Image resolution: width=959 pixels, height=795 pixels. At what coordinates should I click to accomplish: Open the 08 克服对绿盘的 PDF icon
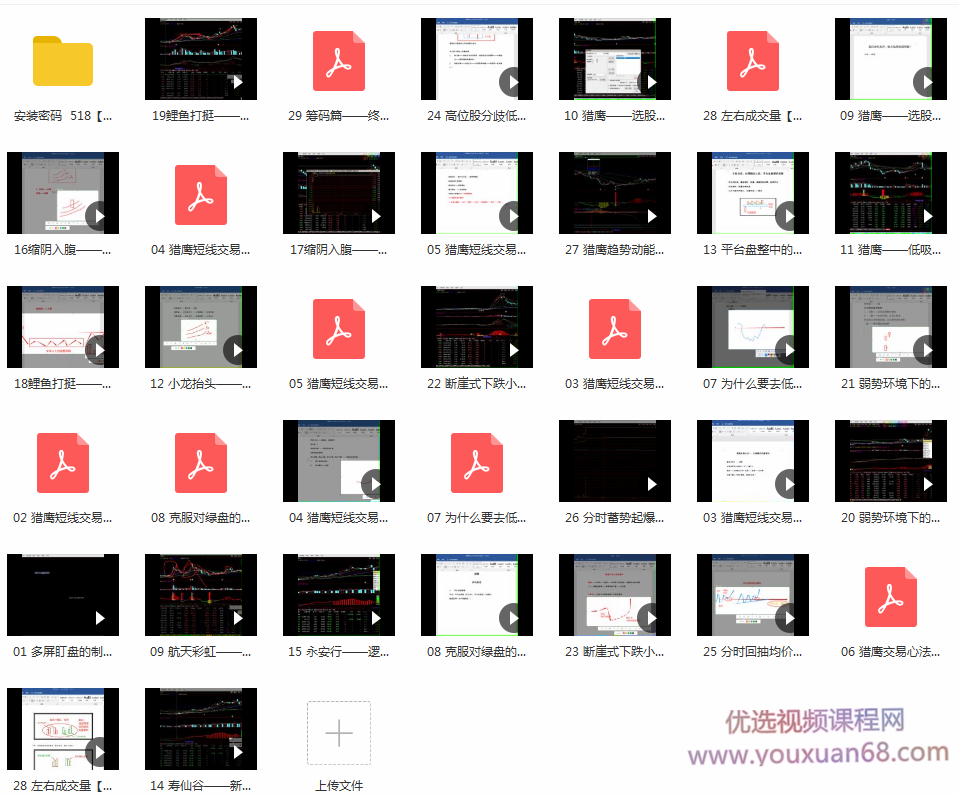click(200, 463)
